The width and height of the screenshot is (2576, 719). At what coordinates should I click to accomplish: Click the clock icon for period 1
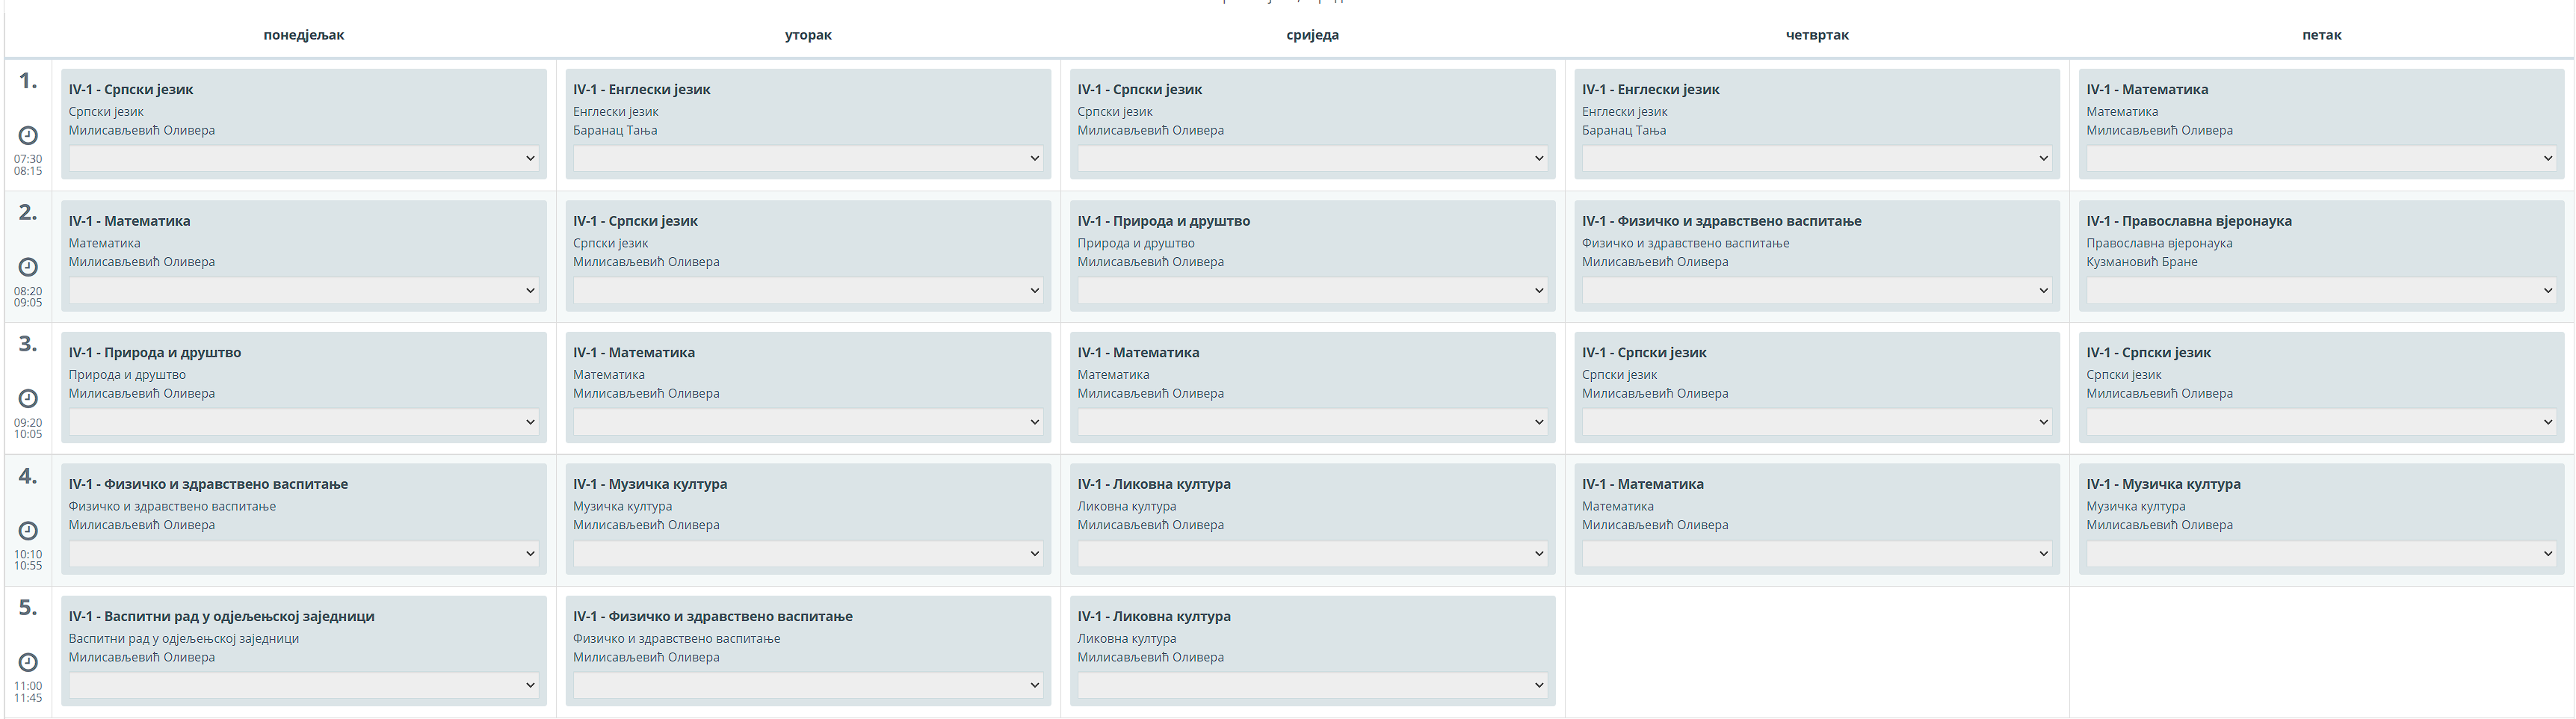28,135
